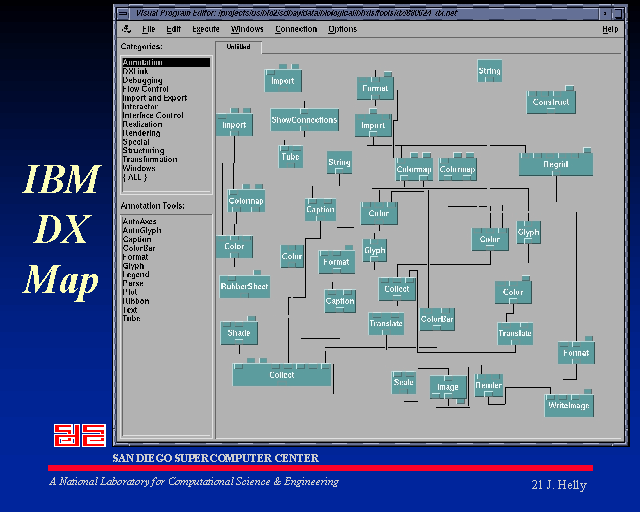The width and height of the screenshot is (640, 512).
Task: Select the Image module node
Action: (x=448, y=387)
